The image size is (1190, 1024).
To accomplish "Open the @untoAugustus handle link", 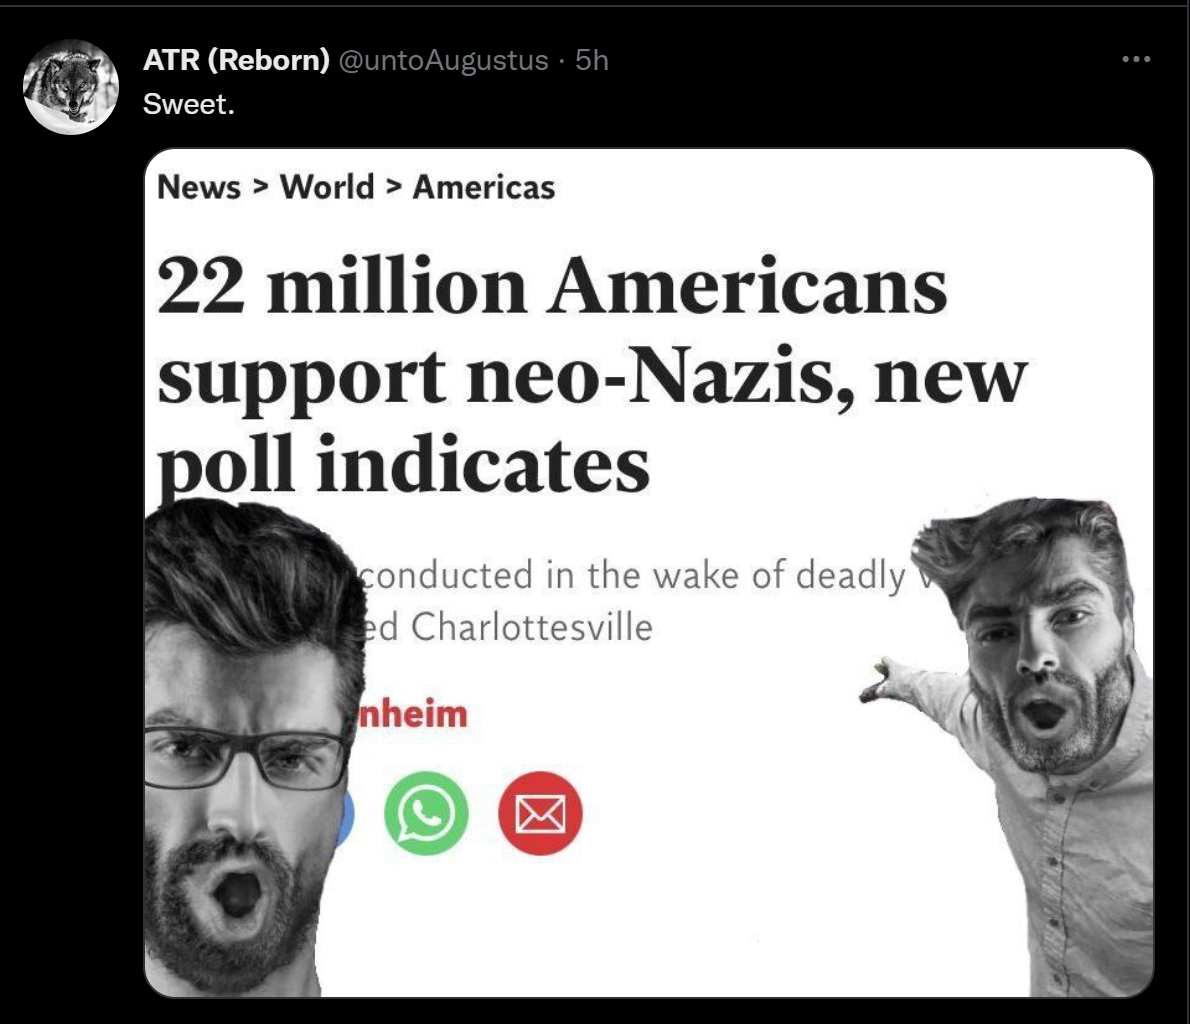I will pos(442,60).
